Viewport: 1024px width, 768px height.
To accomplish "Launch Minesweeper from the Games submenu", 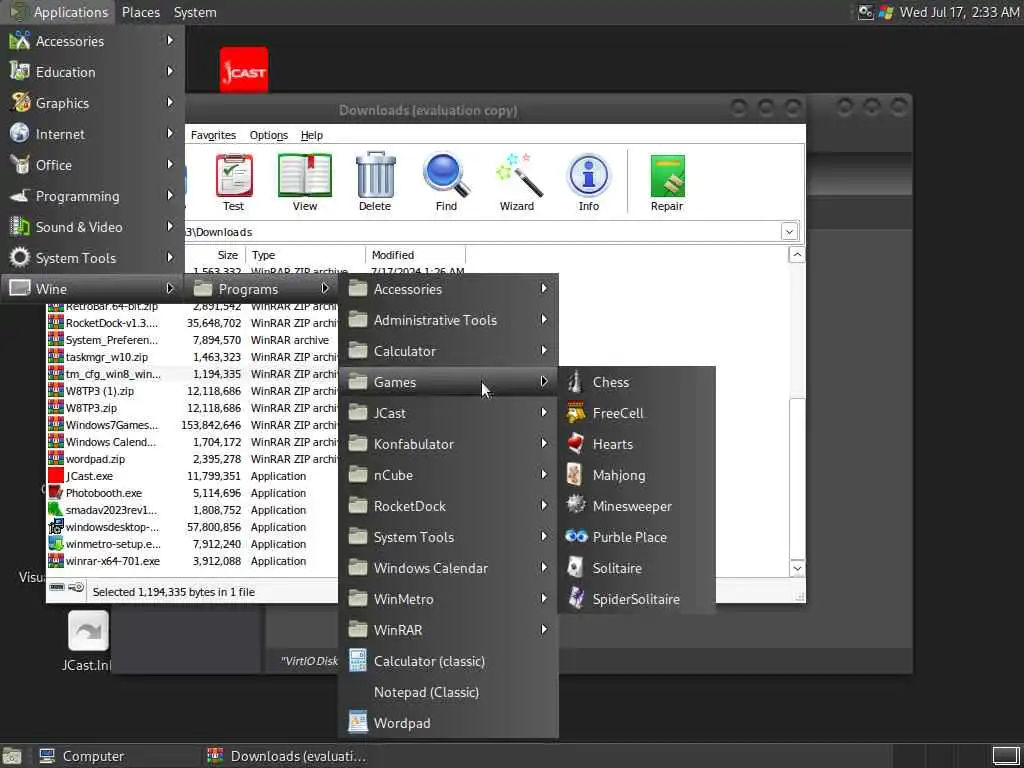I will [x=637, y=506].
